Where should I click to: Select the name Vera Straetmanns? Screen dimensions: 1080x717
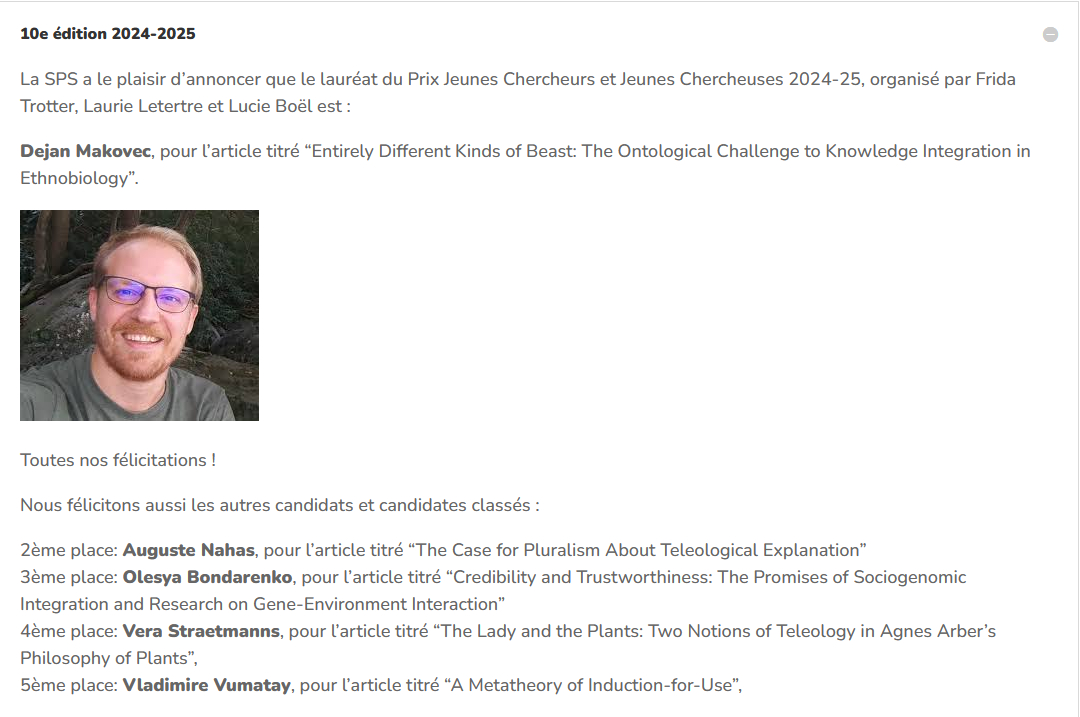tap(201, 631)
